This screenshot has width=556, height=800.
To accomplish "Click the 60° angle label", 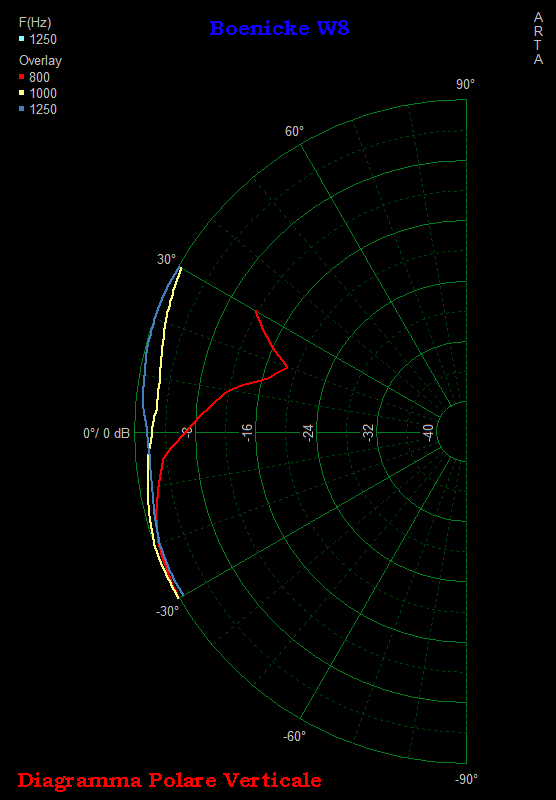I will coord(294,131).
